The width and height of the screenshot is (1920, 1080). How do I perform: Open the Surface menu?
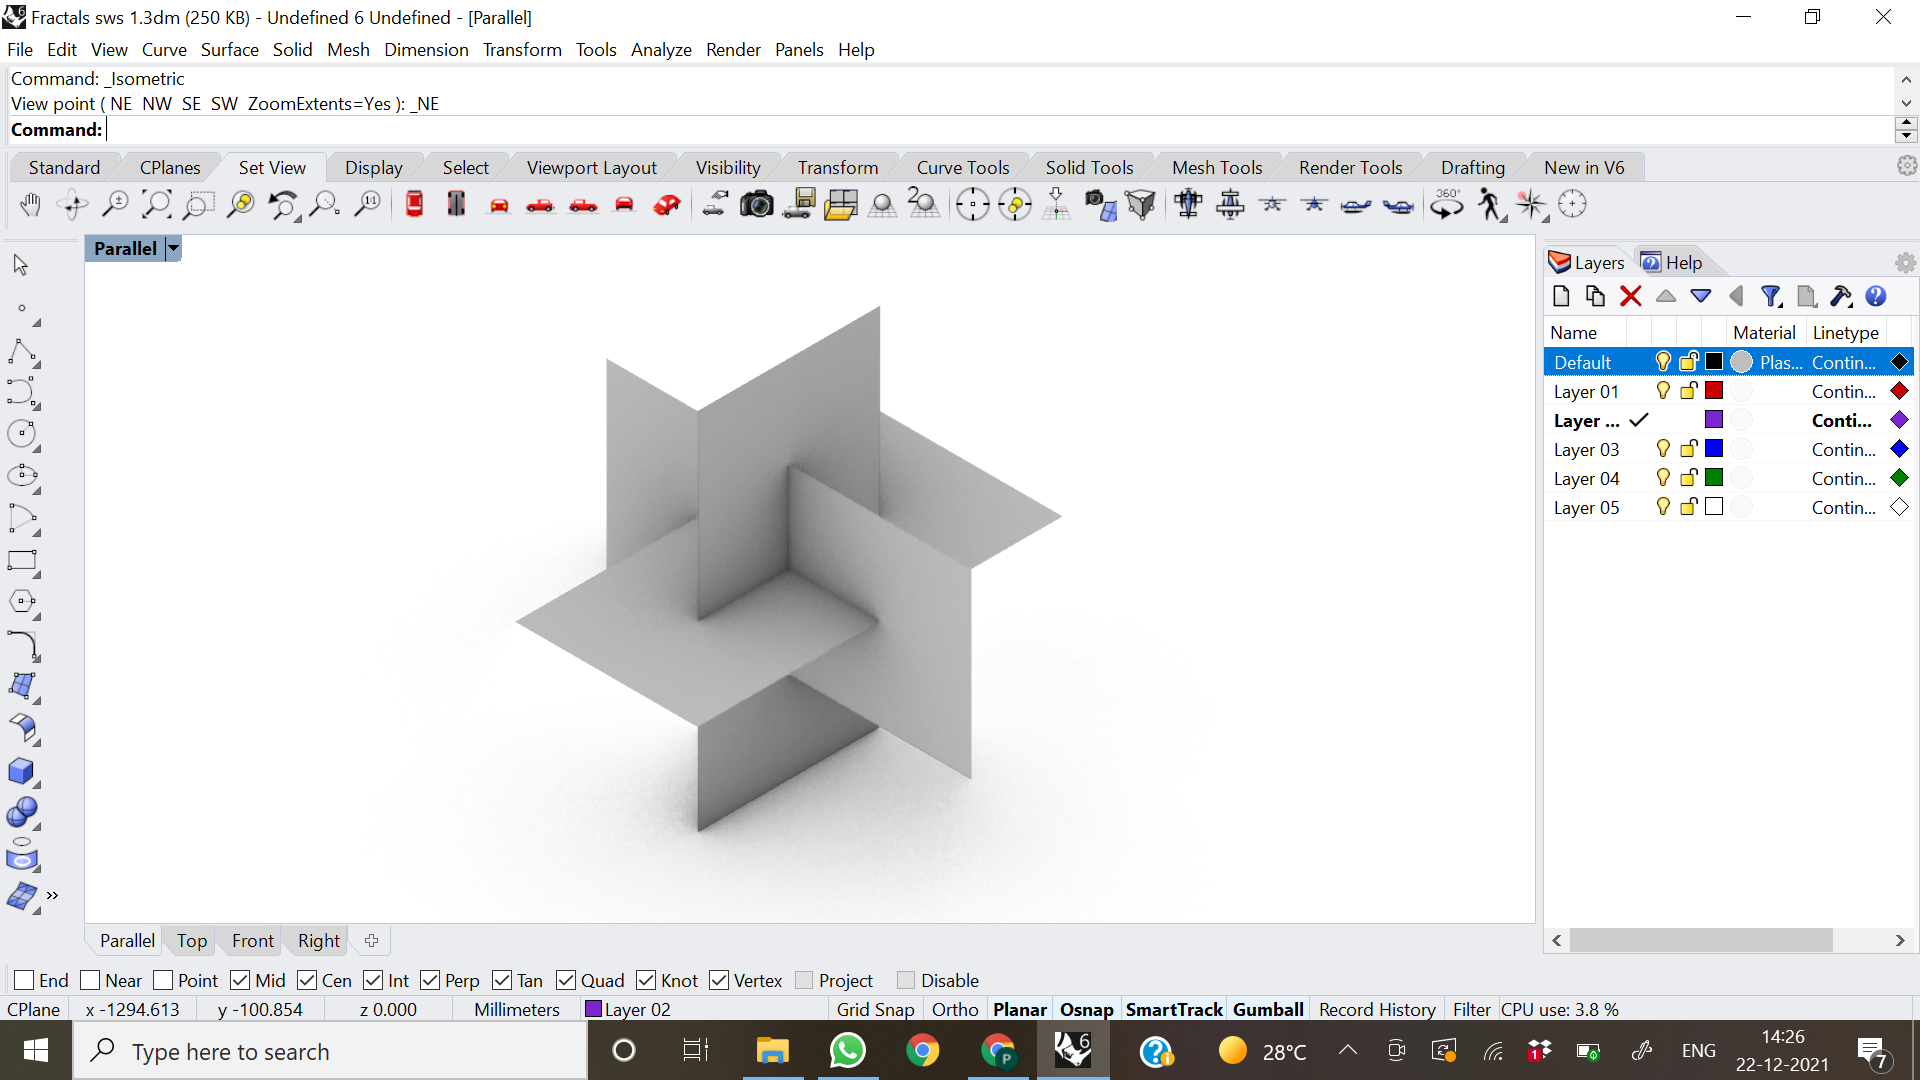click(229, 50)
